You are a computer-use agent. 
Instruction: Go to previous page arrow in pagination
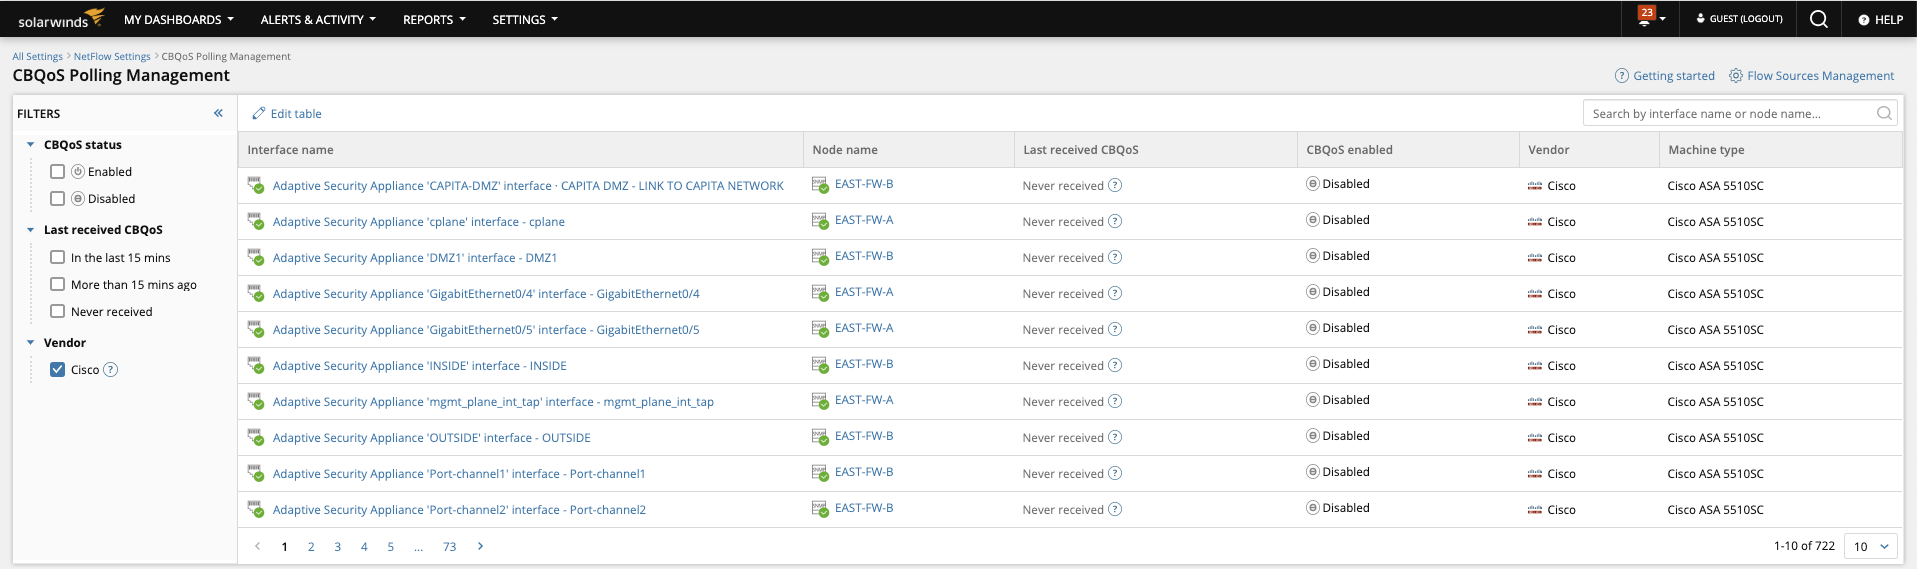pos(257,546)
